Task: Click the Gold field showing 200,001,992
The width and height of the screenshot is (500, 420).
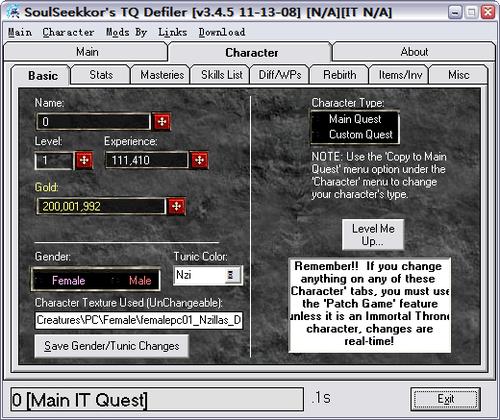Action: [101, 206]
